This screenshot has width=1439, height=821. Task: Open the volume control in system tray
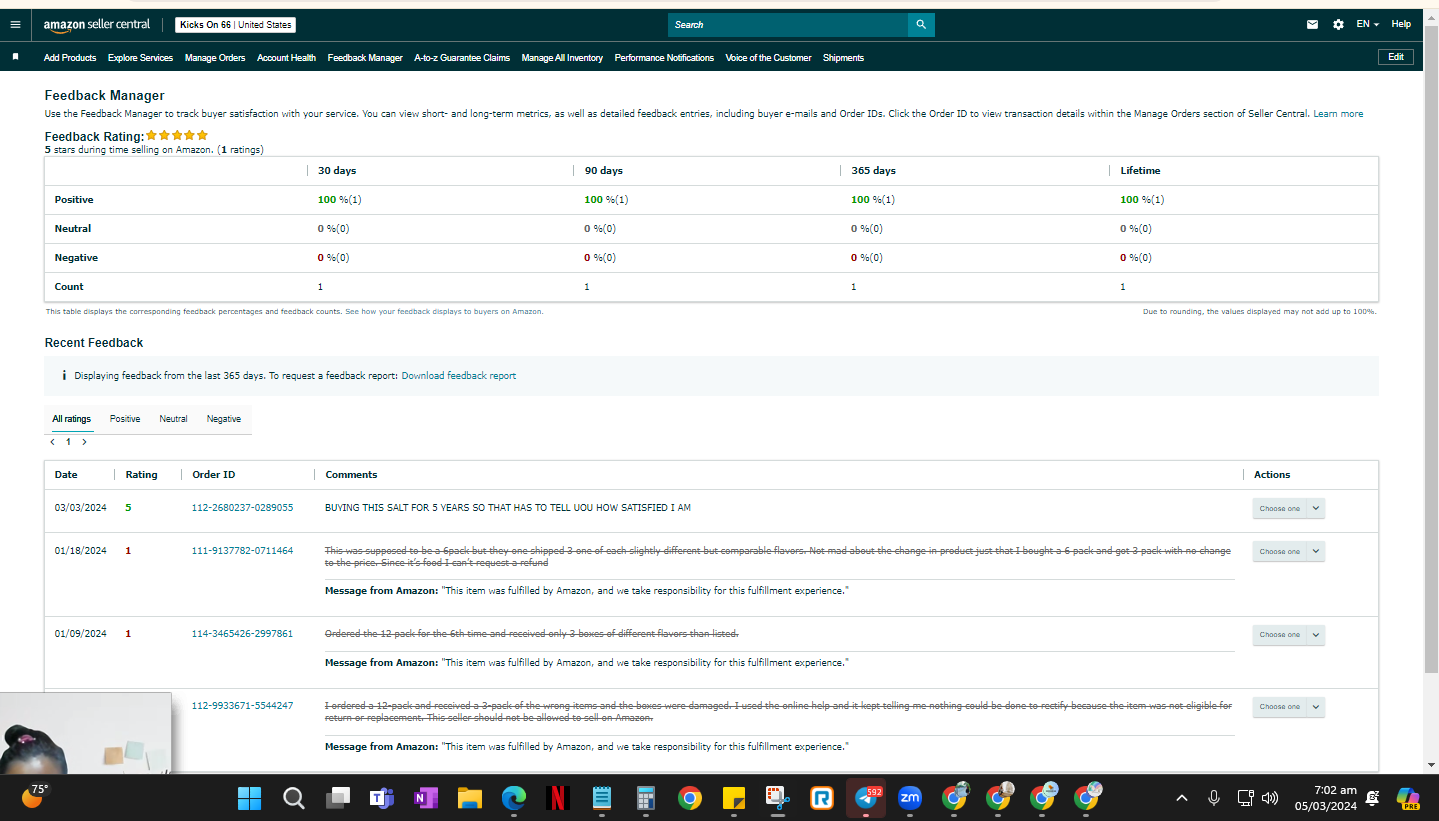click(1270, 798)
